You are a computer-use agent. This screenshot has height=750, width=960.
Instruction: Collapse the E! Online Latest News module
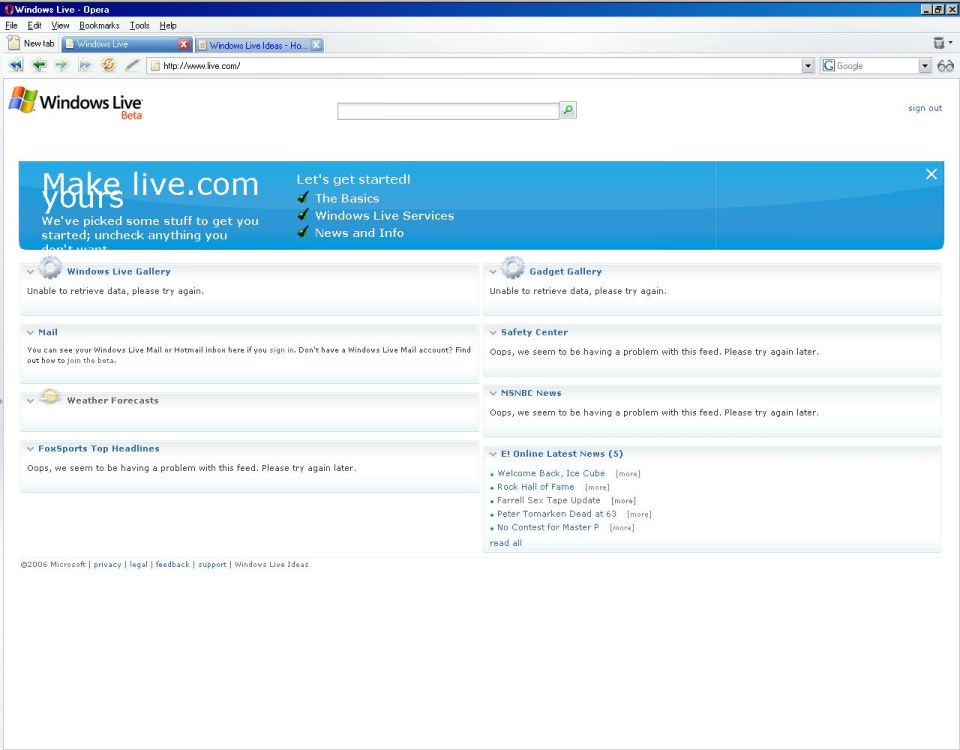[493, 454]
